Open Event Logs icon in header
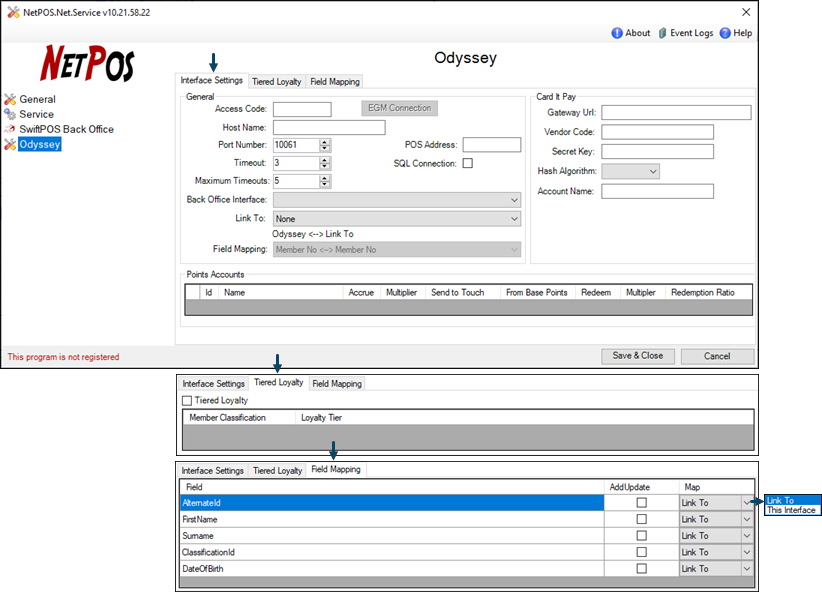 [662, 33]
